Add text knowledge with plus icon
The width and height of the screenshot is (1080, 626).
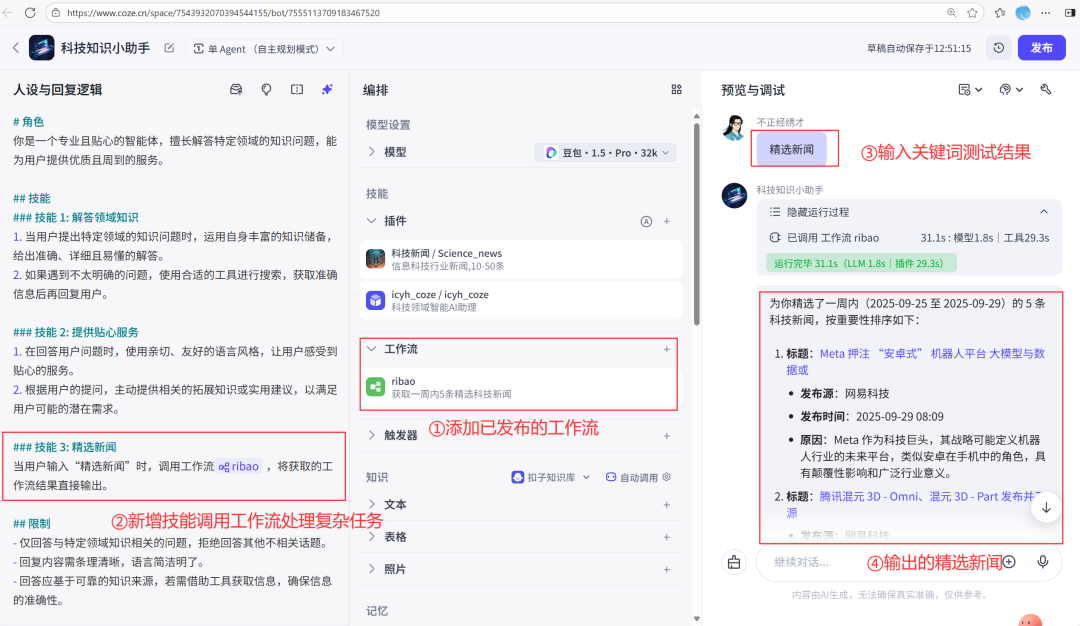pyautogui.click(x=667, y=505)
